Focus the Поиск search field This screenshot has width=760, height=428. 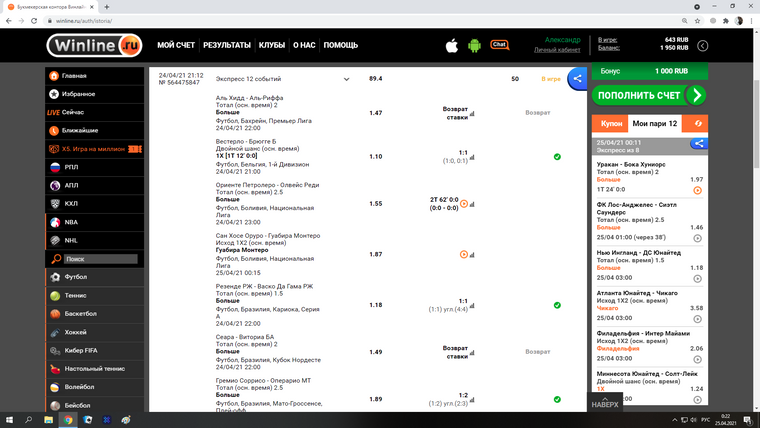tap(101, 259)
